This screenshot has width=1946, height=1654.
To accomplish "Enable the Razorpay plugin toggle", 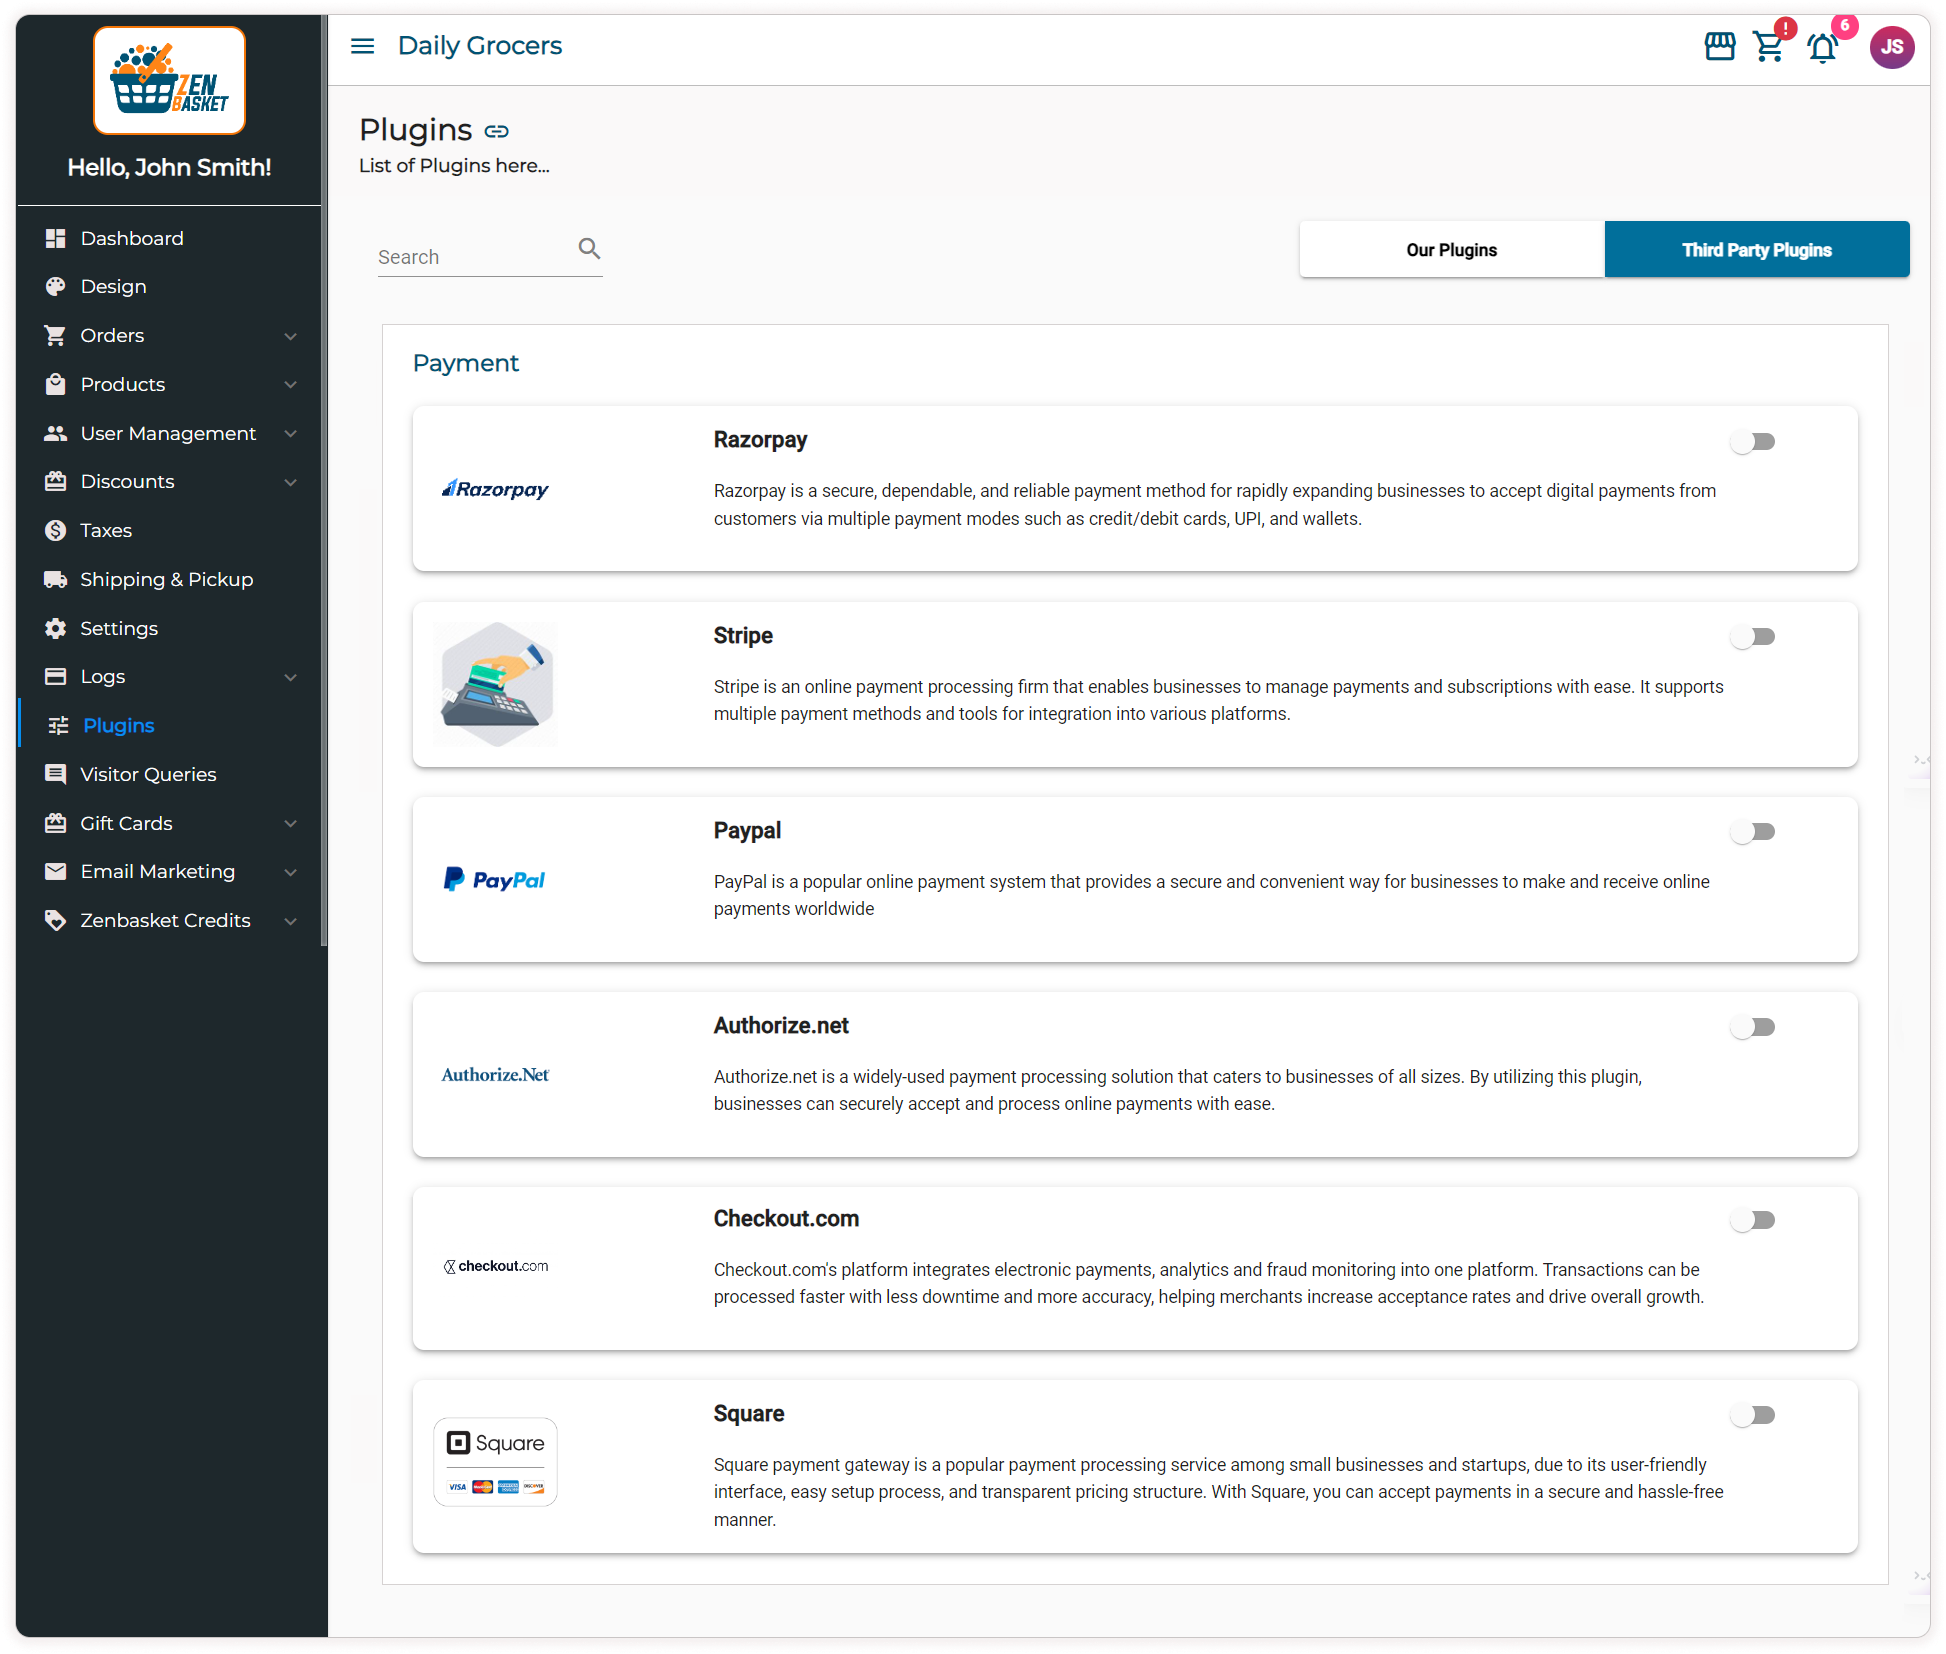I will pyautogui.click(x=1752, y=441).
